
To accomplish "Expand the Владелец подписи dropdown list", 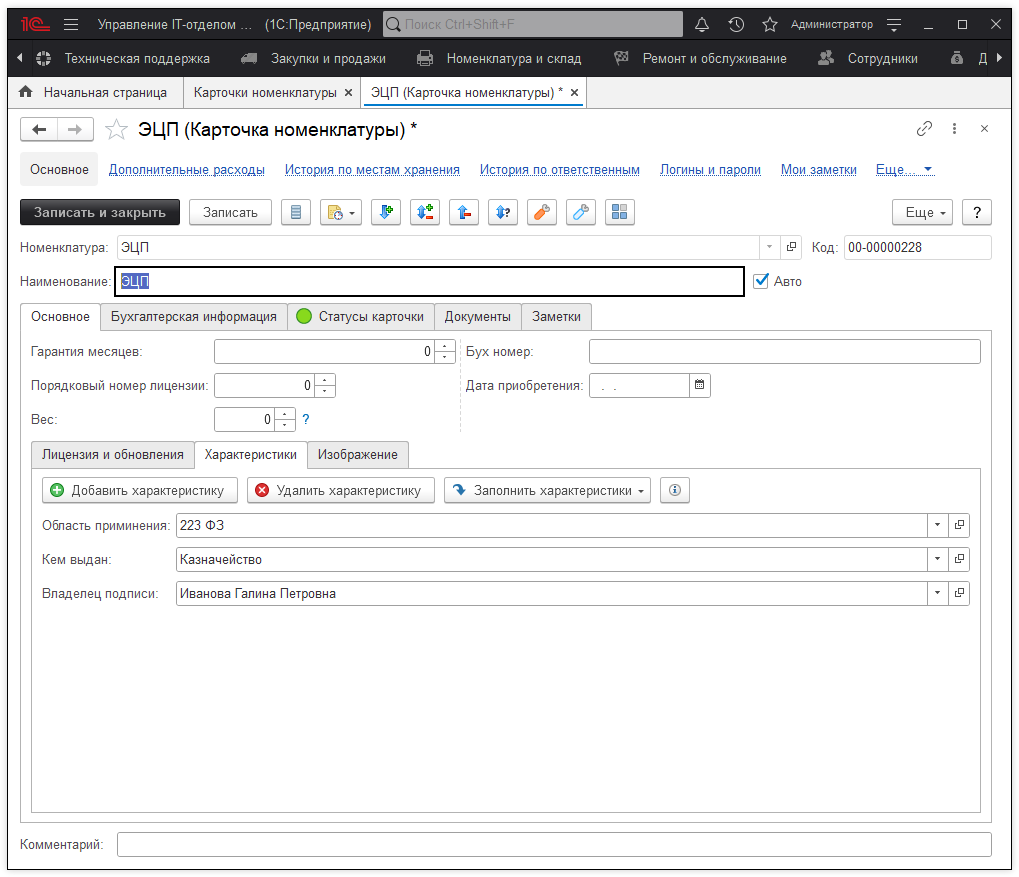I will [937, 593].
